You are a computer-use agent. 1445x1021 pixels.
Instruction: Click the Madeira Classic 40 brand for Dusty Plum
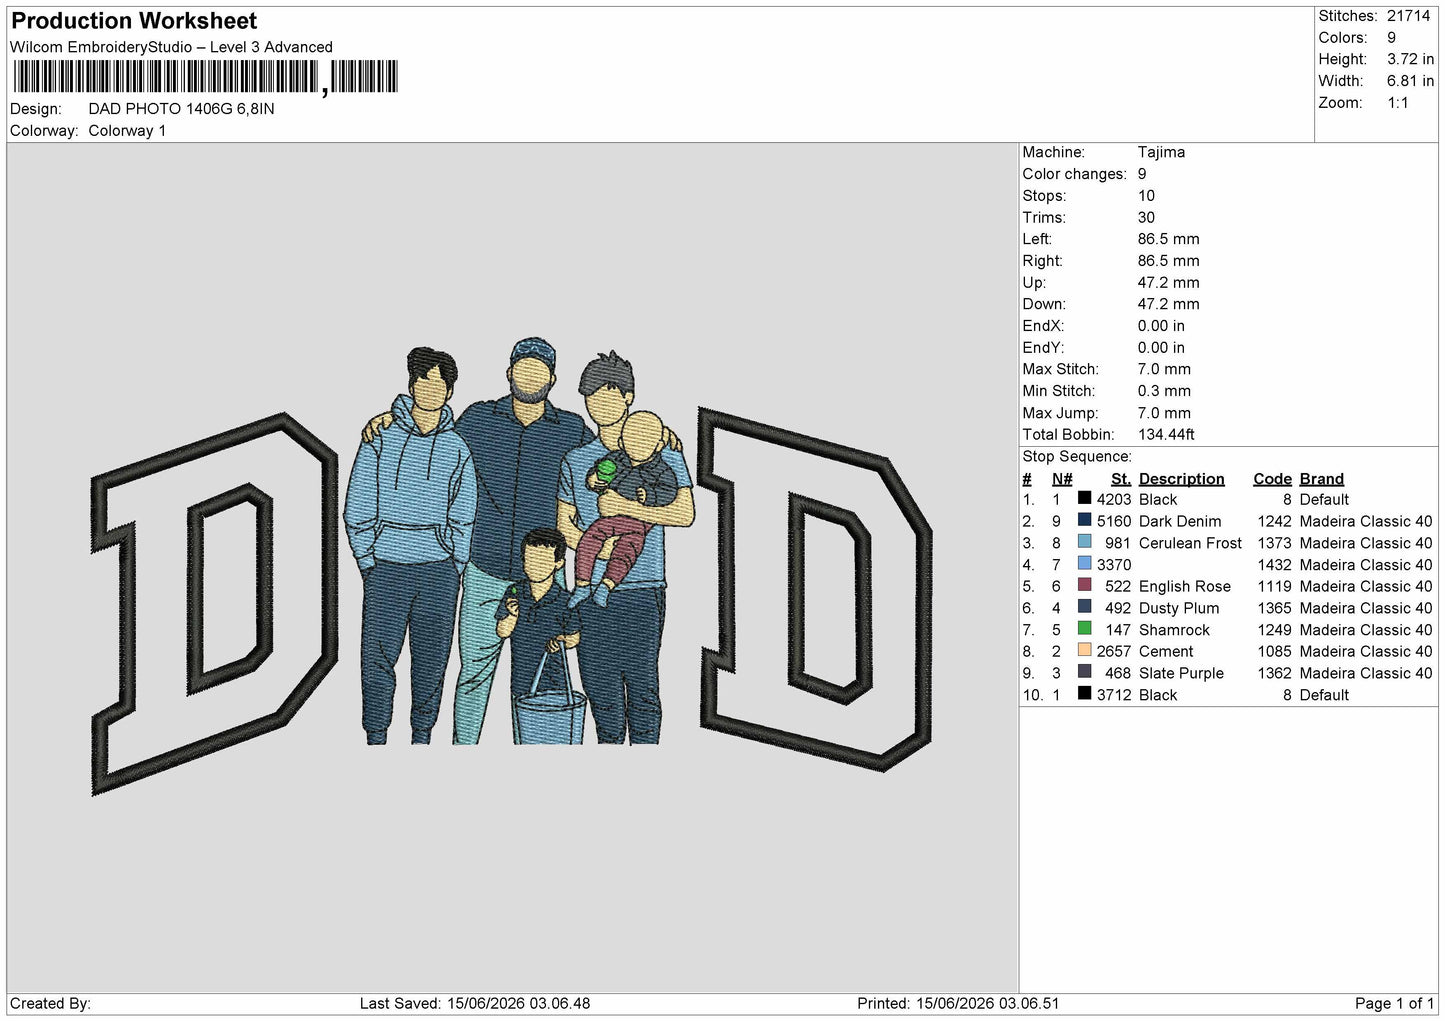click(1365, 608)
